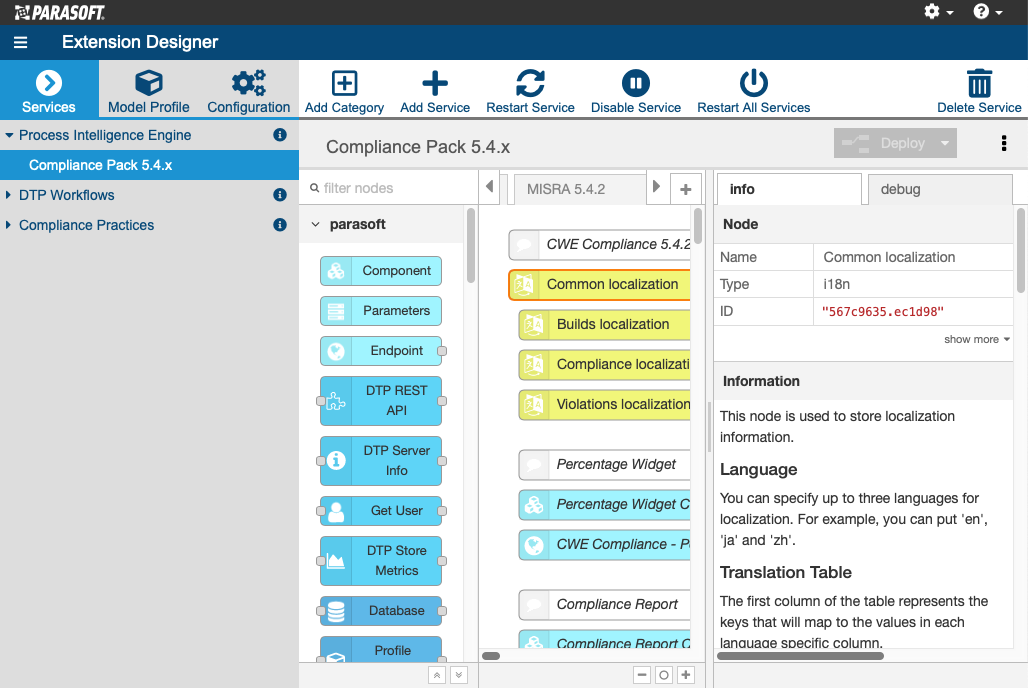Viewport: 1028px width, 688px height.
Task: Show info for Process Intelligence Engine
Action: (280, 134)
